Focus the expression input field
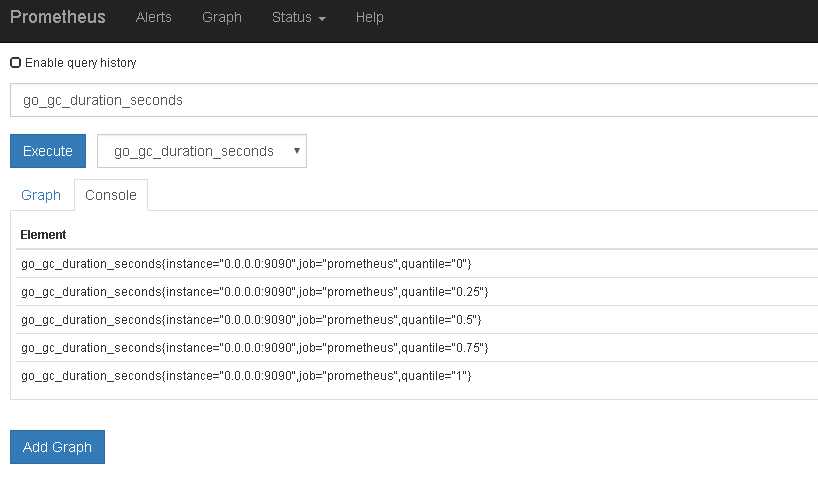 pos(414,100)
